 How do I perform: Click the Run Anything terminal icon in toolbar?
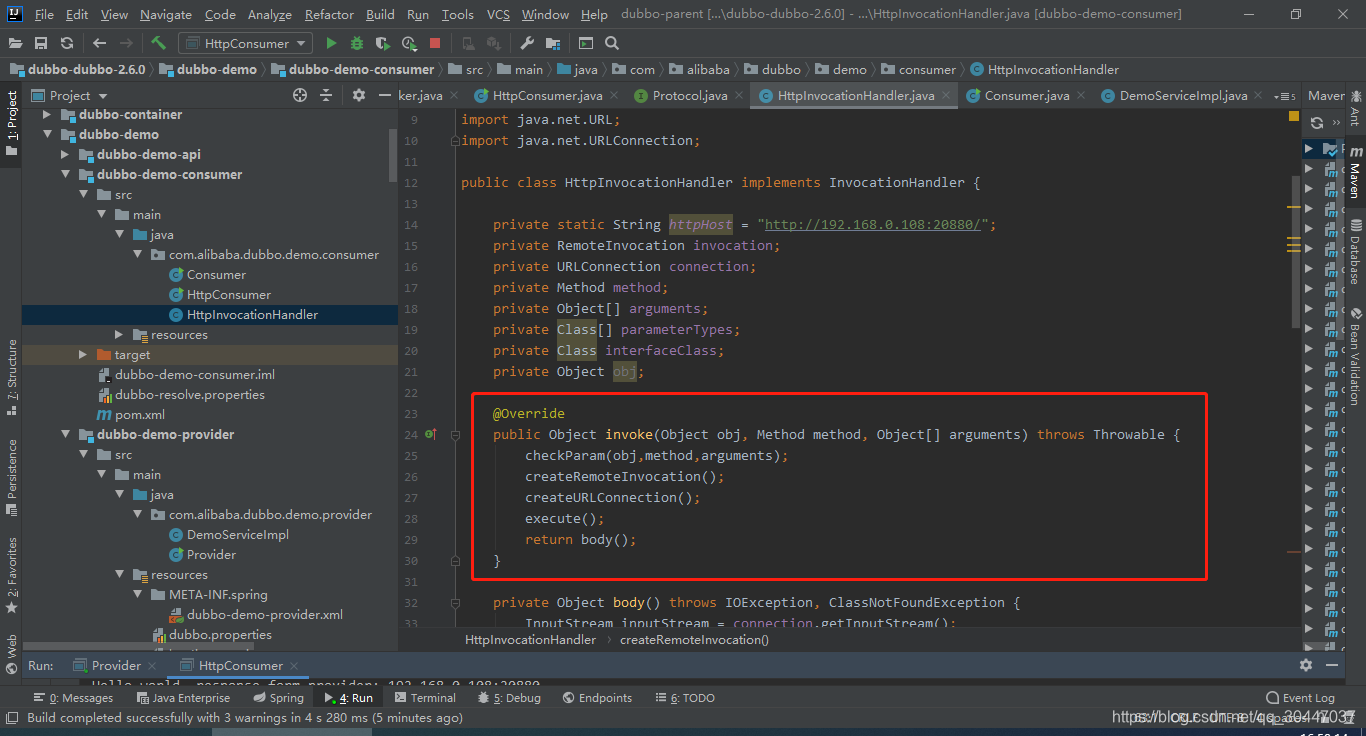[586, 43]
